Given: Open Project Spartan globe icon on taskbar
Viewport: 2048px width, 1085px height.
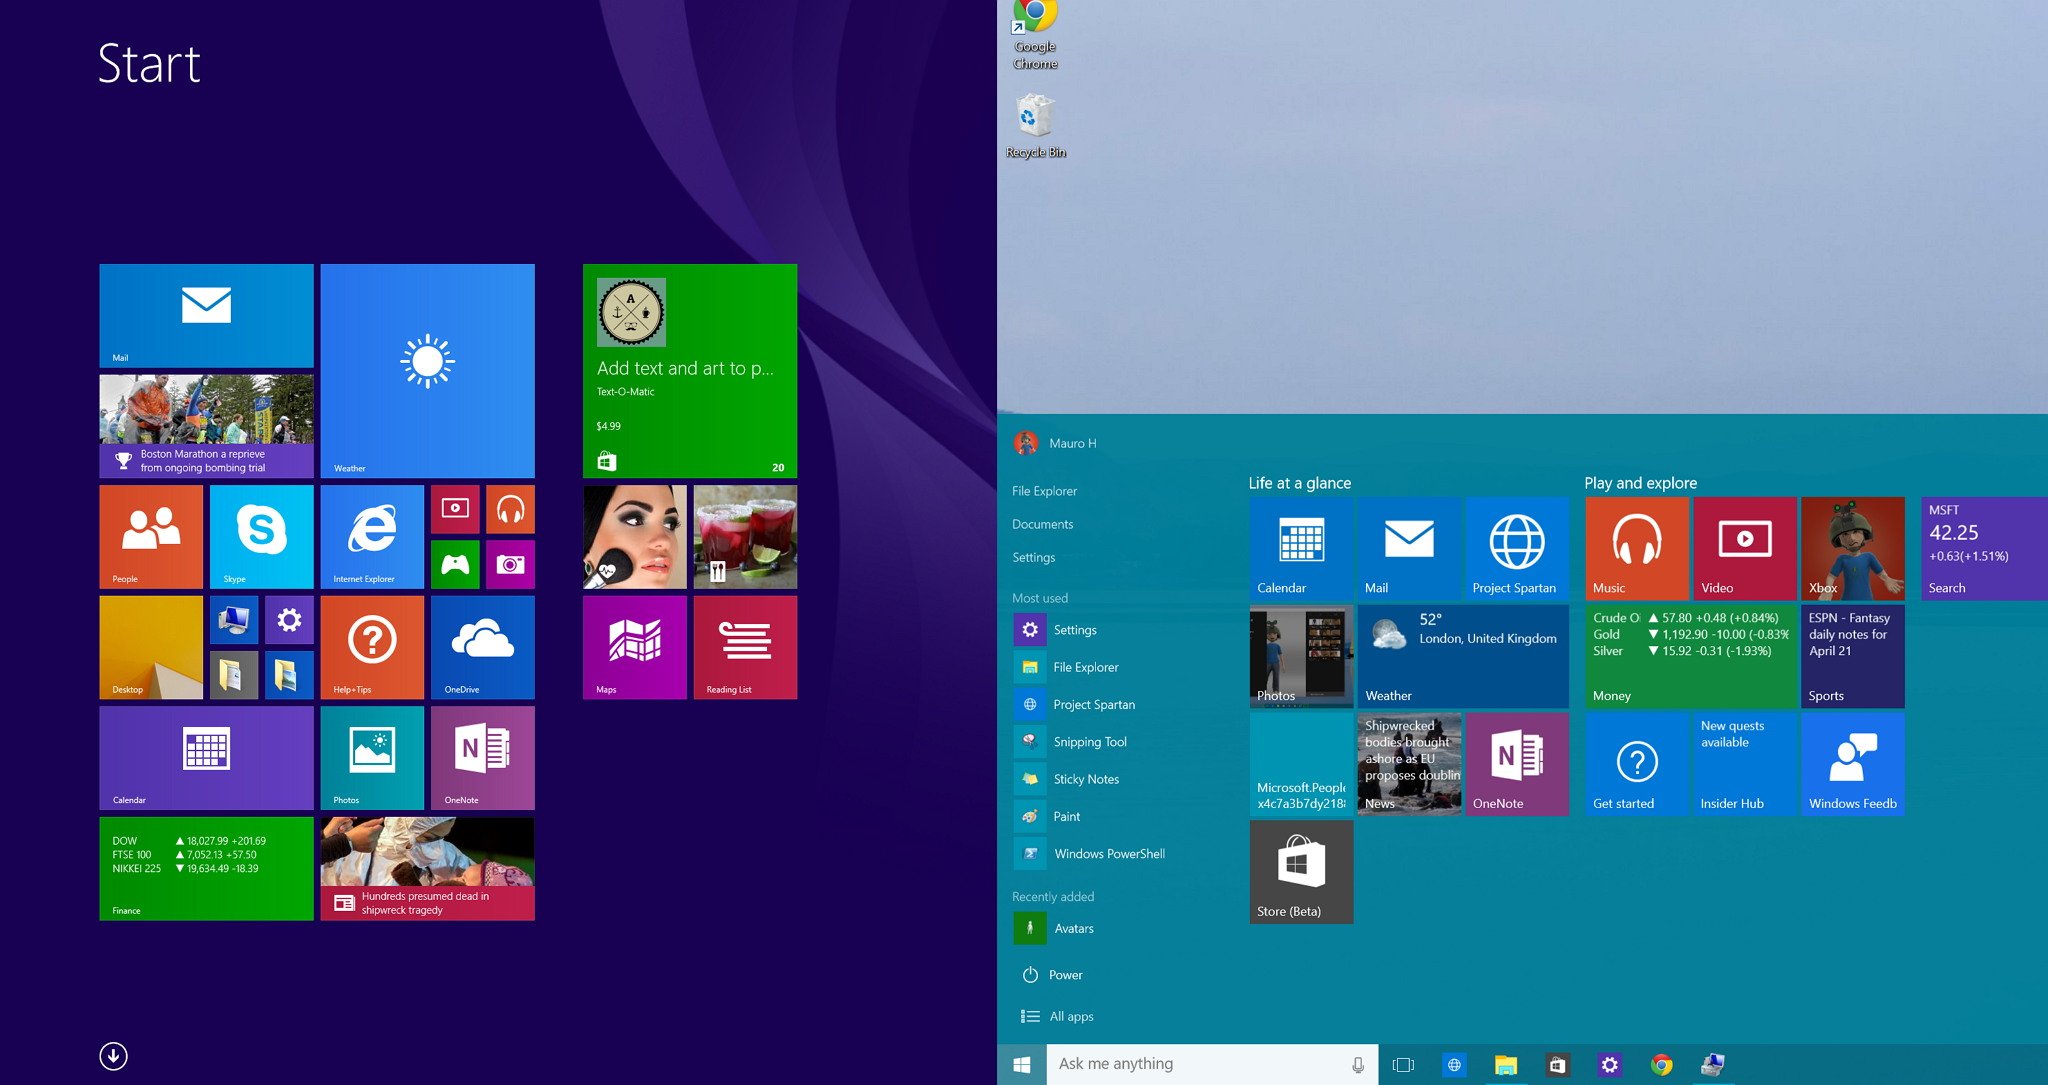Looking at the screenshot, I should 1455,1065.
